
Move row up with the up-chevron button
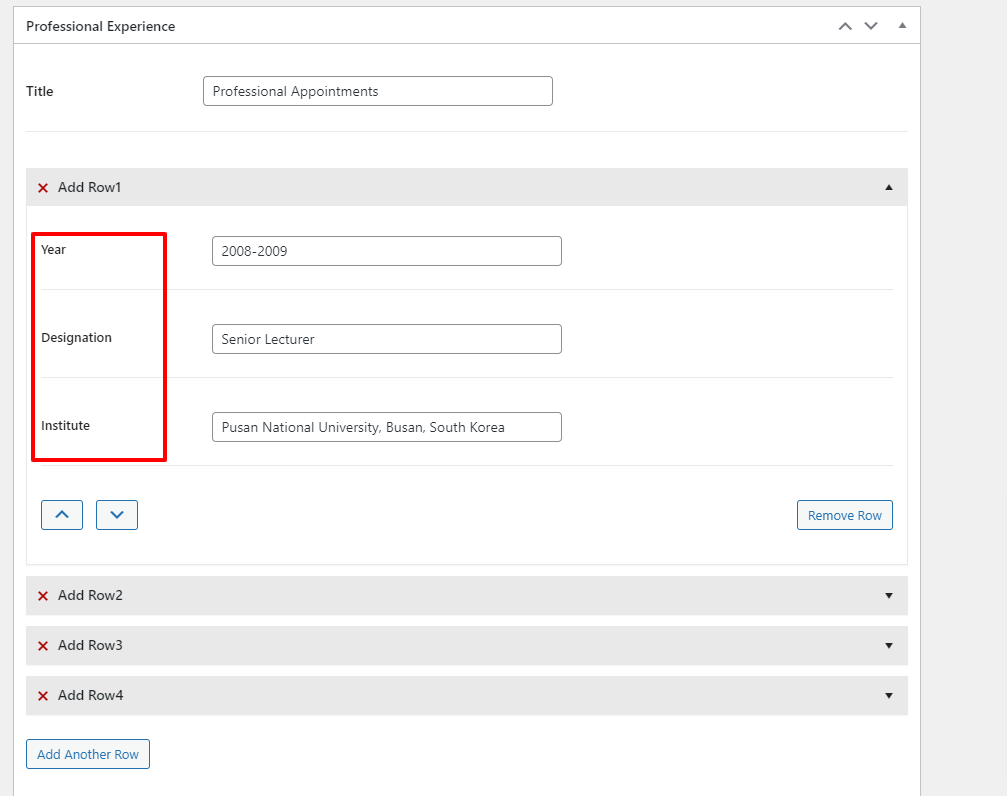[62, 515]
